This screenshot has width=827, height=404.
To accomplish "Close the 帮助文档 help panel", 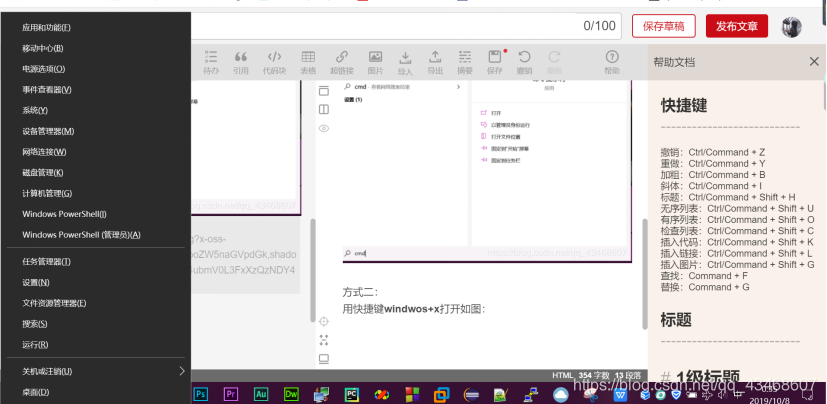I will (x=814, y=62).
